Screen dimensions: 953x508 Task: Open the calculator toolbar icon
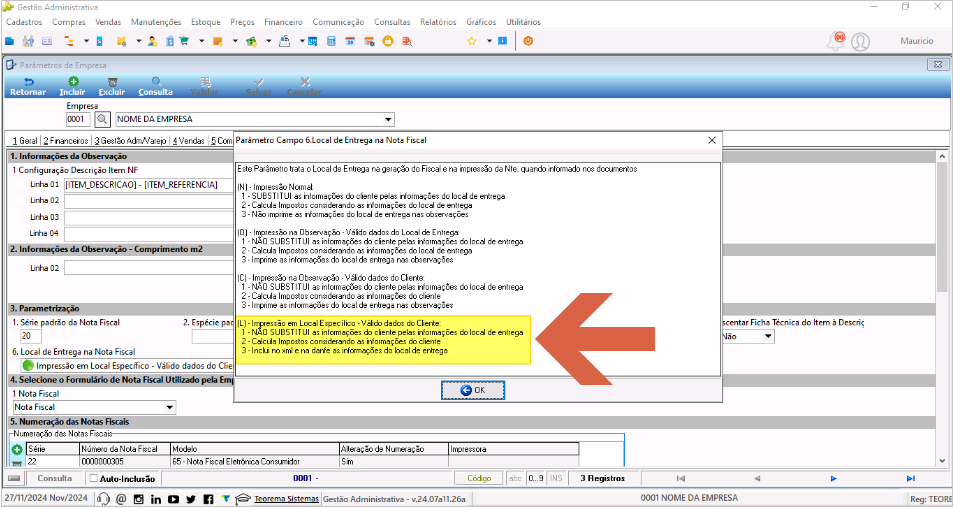[331, 41]
